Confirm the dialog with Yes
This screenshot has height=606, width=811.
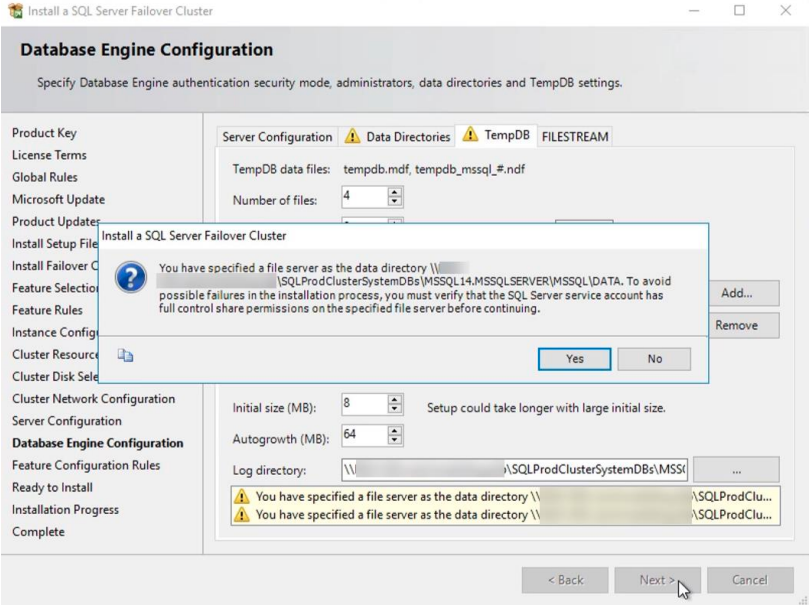574,359
